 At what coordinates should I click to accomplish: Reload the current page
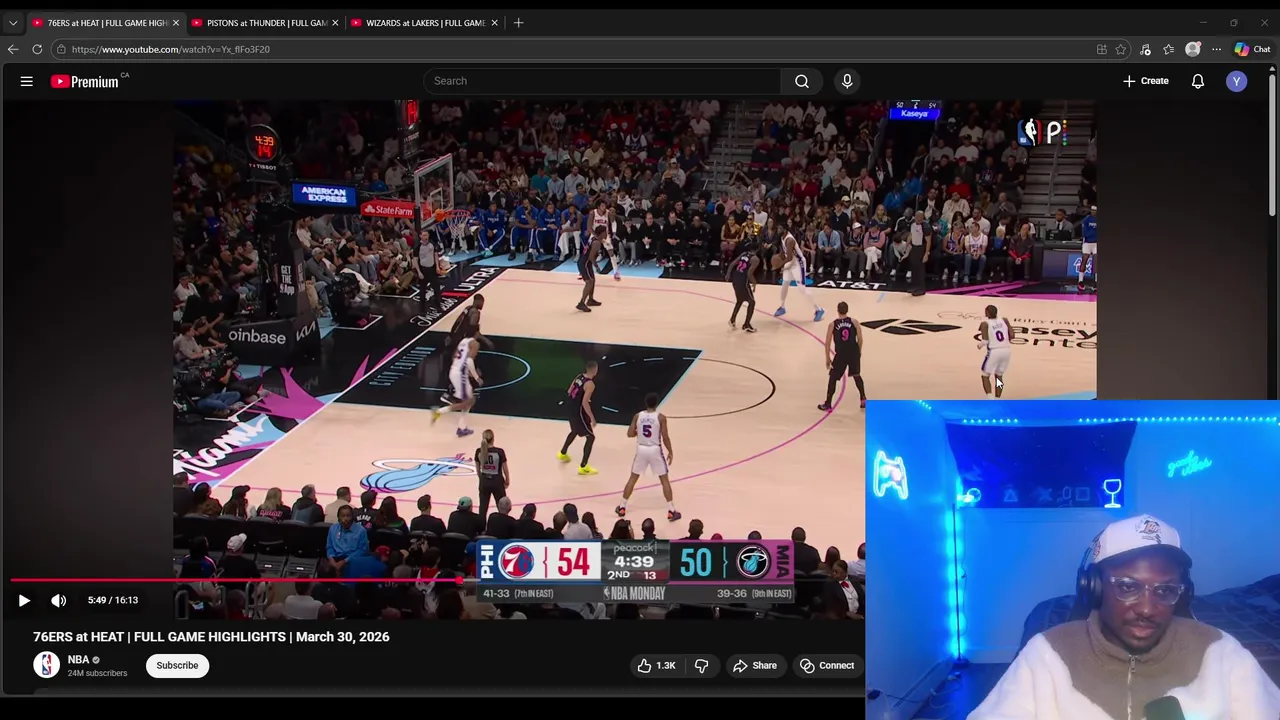[x=37, y=49]
